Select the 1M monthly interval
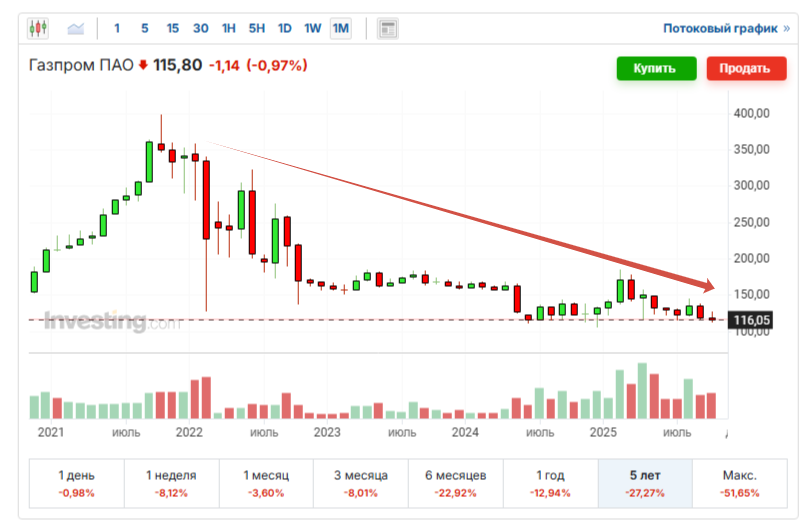The height and width of the screenshot is (524, 808). tap(341, 28)
